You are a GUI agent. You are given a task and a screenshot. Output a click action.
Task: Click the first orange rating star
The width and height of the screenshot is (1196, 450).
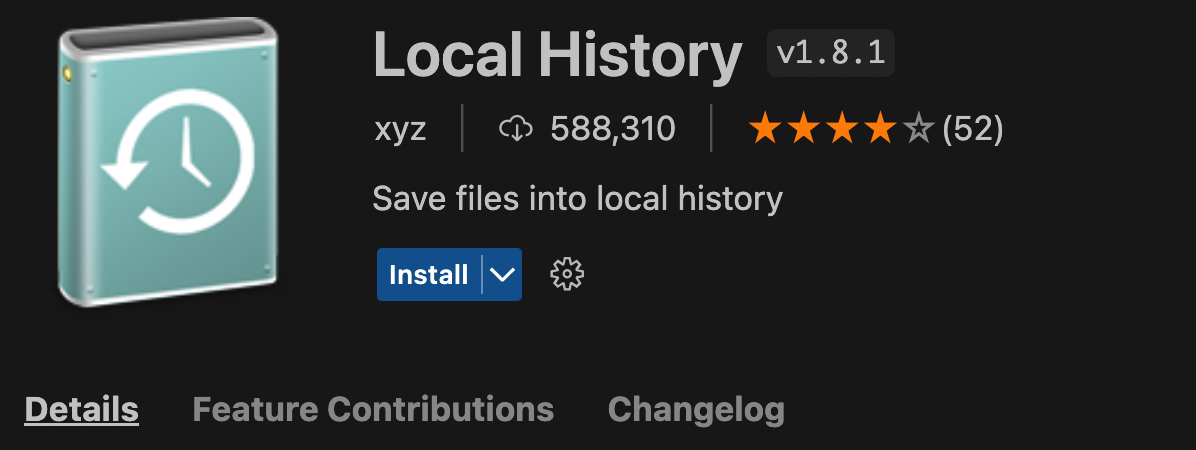pyautogui.click(x=766, y=129)
